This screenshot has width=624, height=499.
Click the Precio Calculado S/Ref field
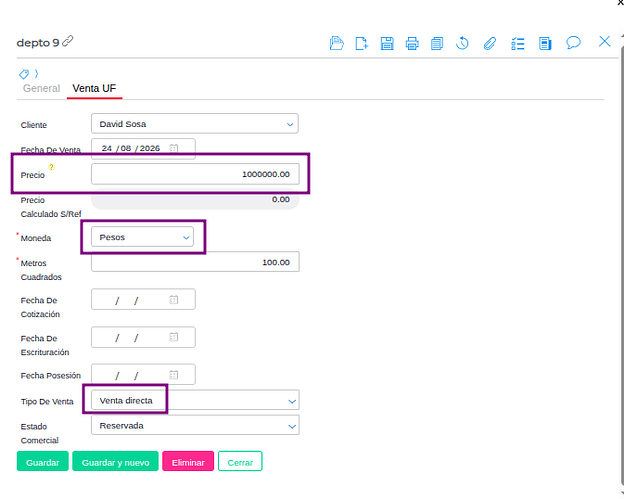(195, 199)
